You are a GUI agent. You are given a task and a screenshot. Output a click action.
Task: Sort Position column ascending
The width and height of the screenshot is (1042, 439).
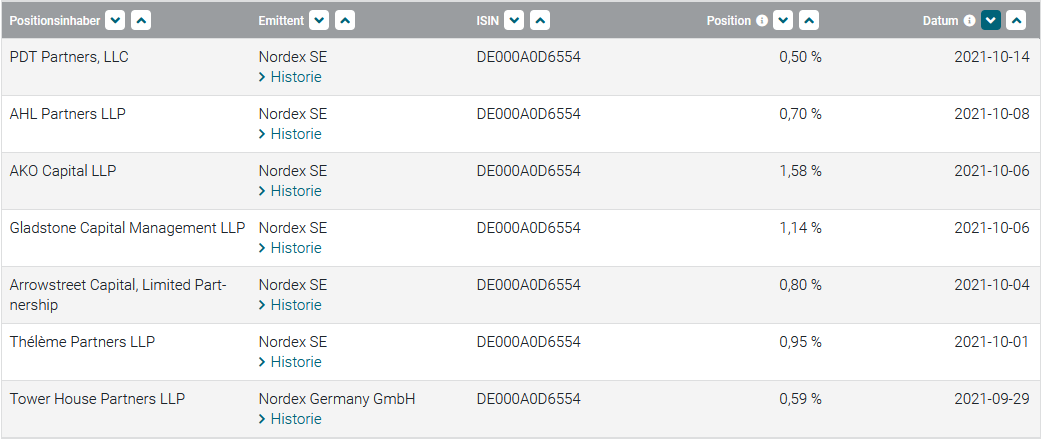809,20
